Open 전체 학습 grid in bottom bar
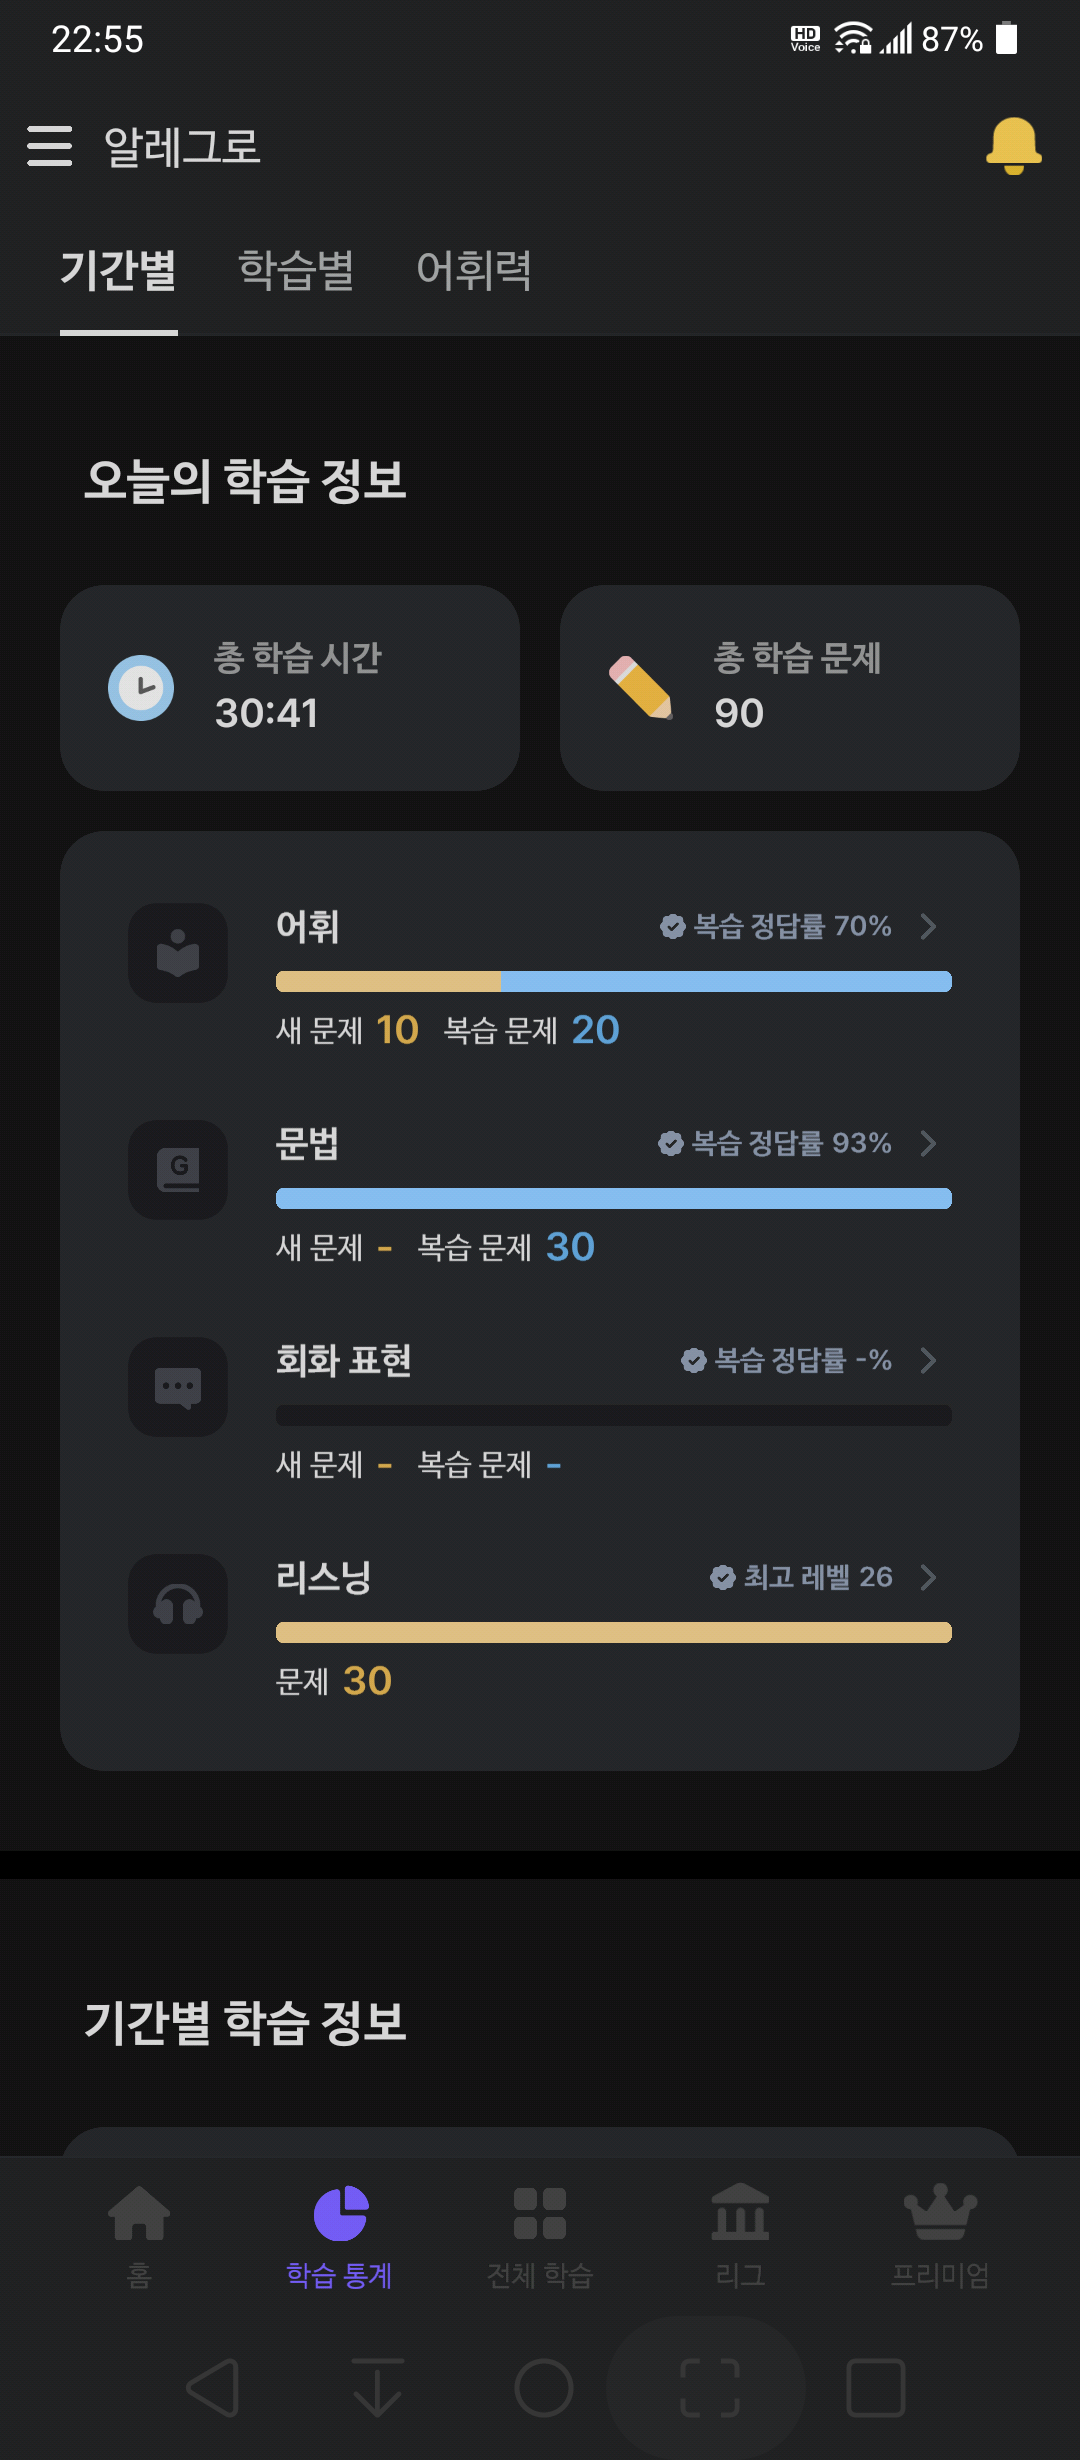 [540, 2237]
